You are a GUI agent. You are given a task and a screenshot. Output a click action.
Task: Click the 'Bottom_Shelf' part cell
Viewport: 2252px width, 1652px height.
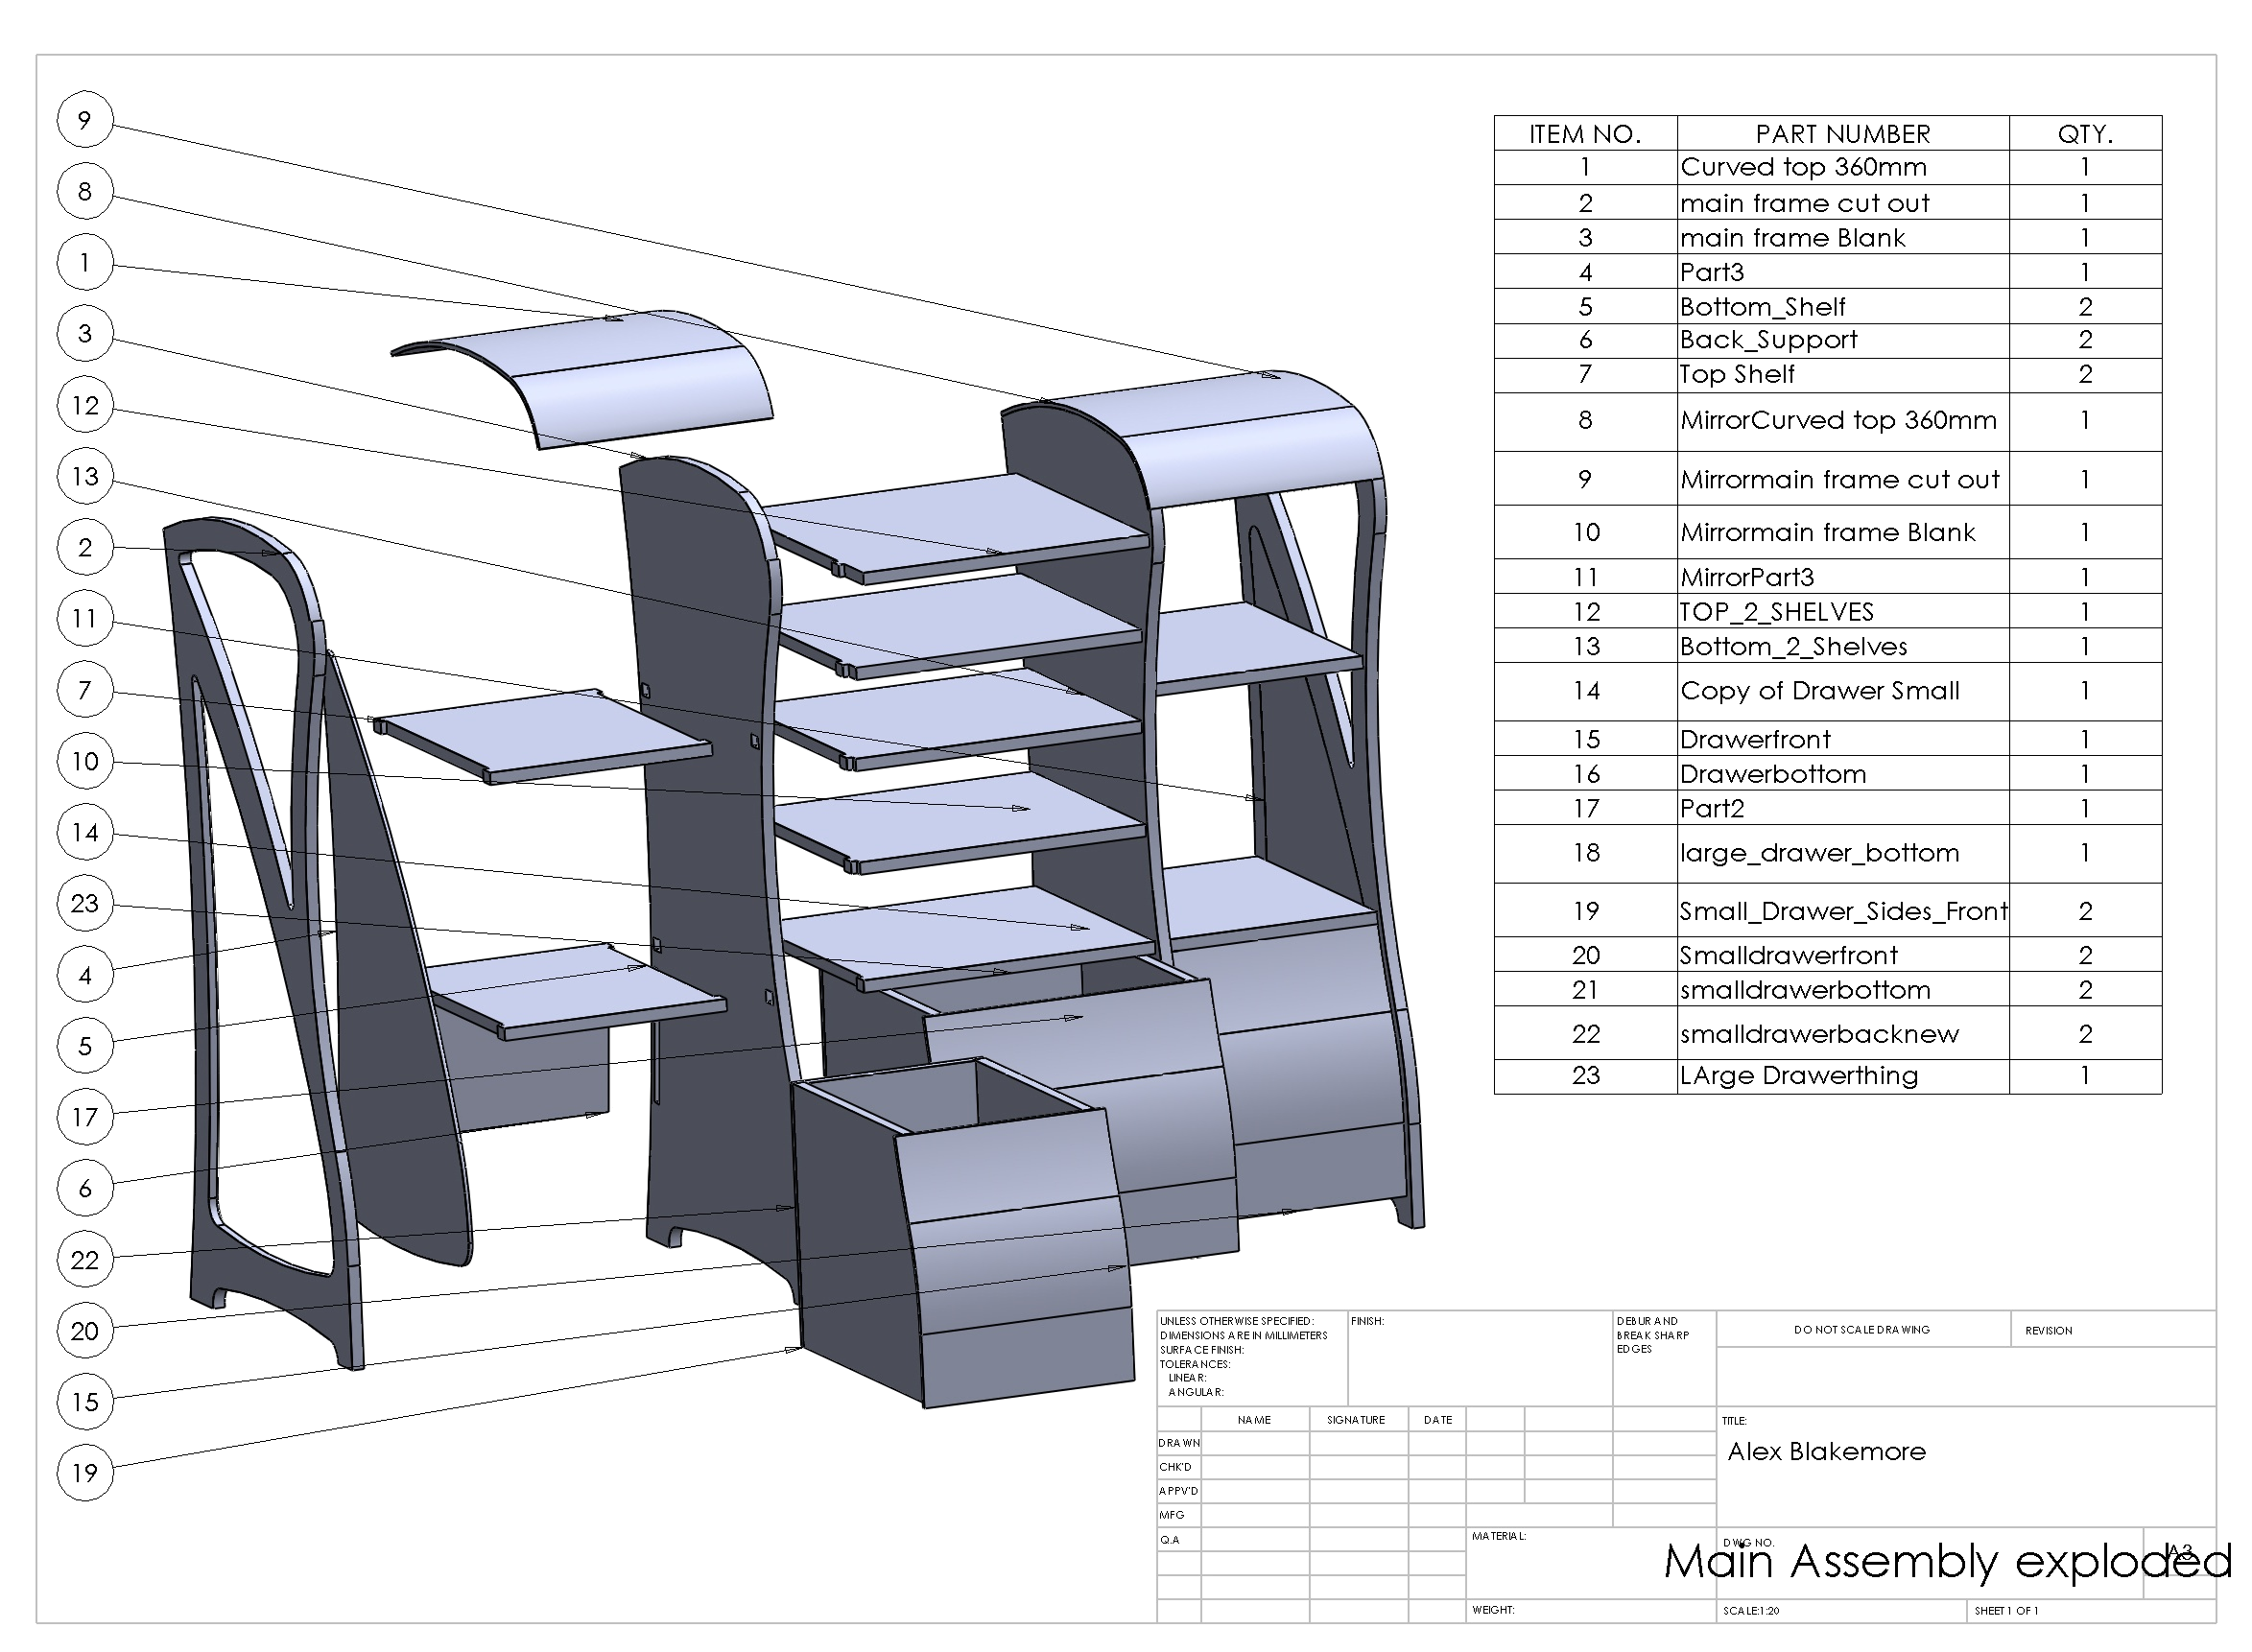click(1842, 306)
